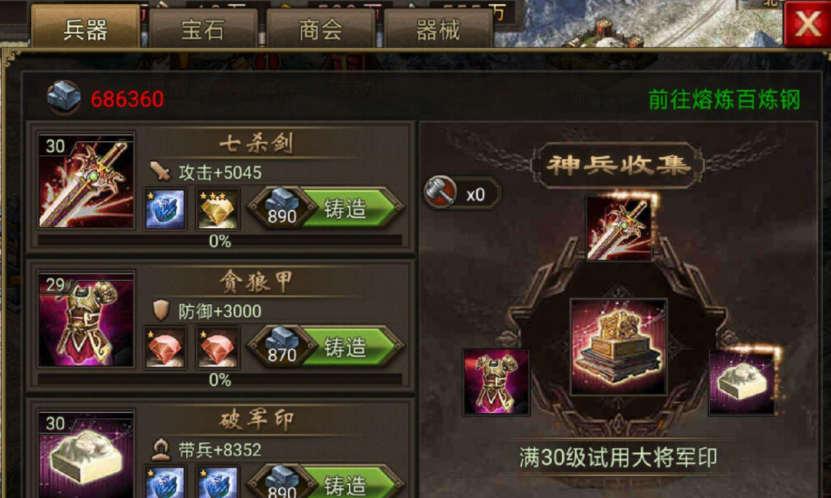Open blue gem slot under 七杀剑

coord(165,210)
